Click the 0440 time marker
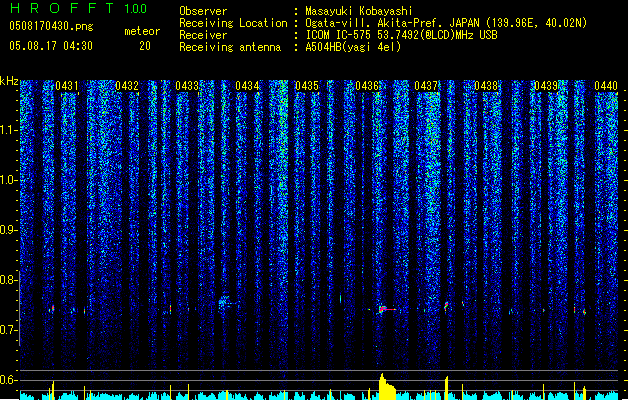 pyautogui.click(x=606, y=86)
